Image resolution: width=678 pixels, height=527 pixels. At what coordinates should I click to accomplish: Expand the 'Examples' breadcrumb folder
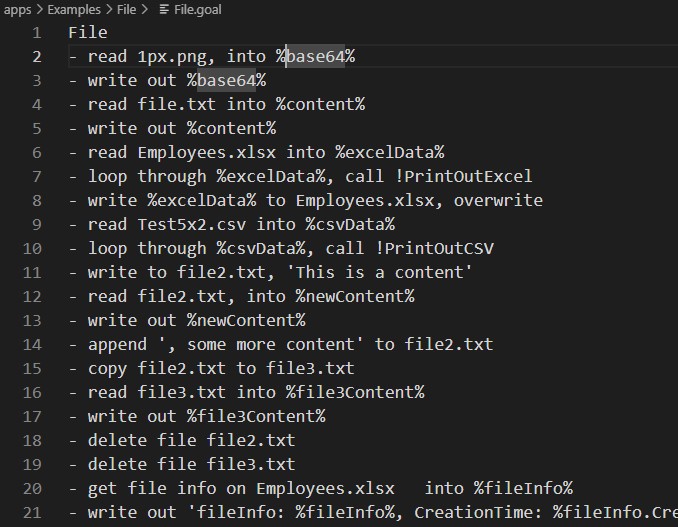tap(74, 10)
